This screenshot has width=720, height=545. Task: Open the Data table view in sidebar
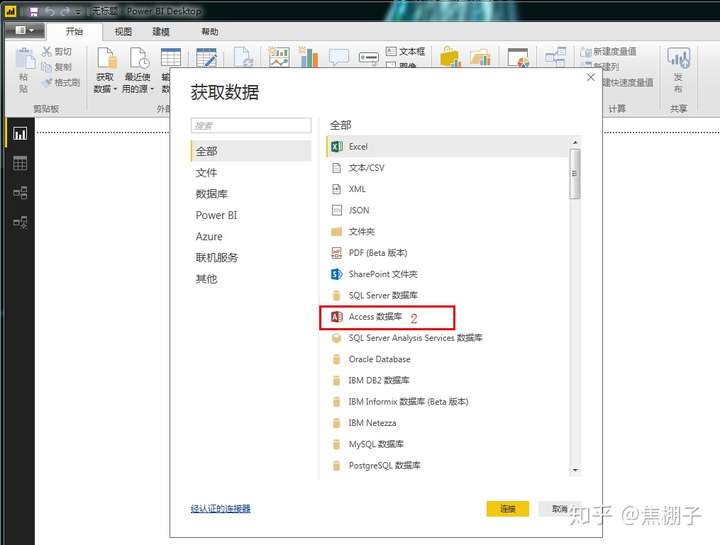click(x=20, y=163)
